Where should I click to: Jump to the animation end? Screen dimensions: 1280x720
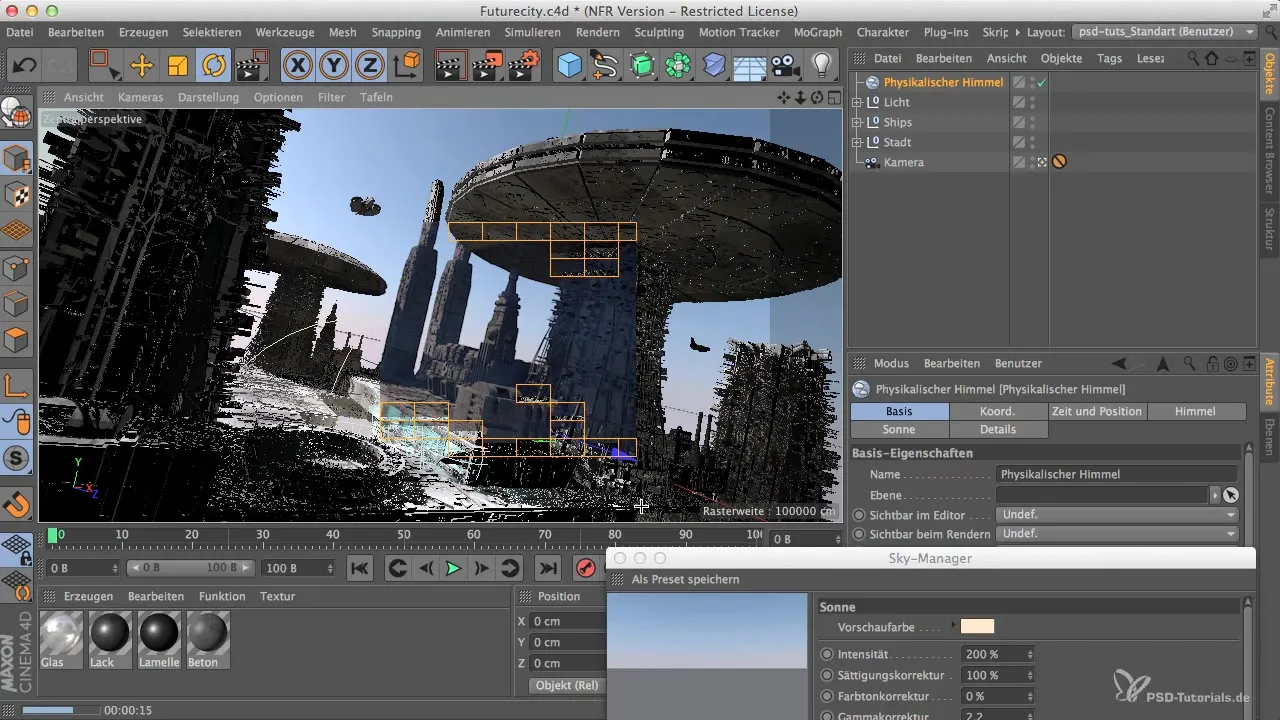(548, 568)
